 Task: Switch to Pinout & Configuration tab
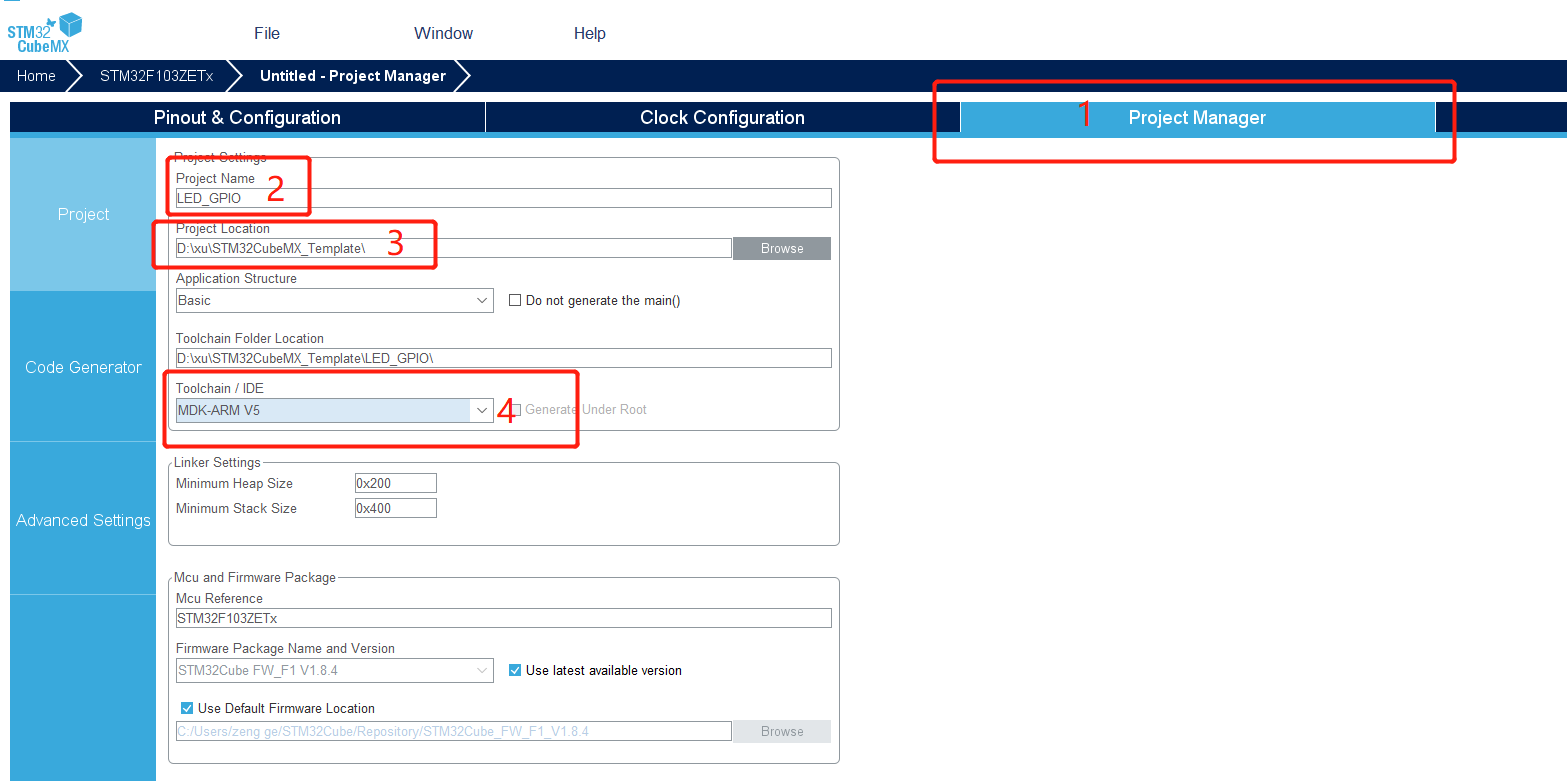[x=247, y=117]
